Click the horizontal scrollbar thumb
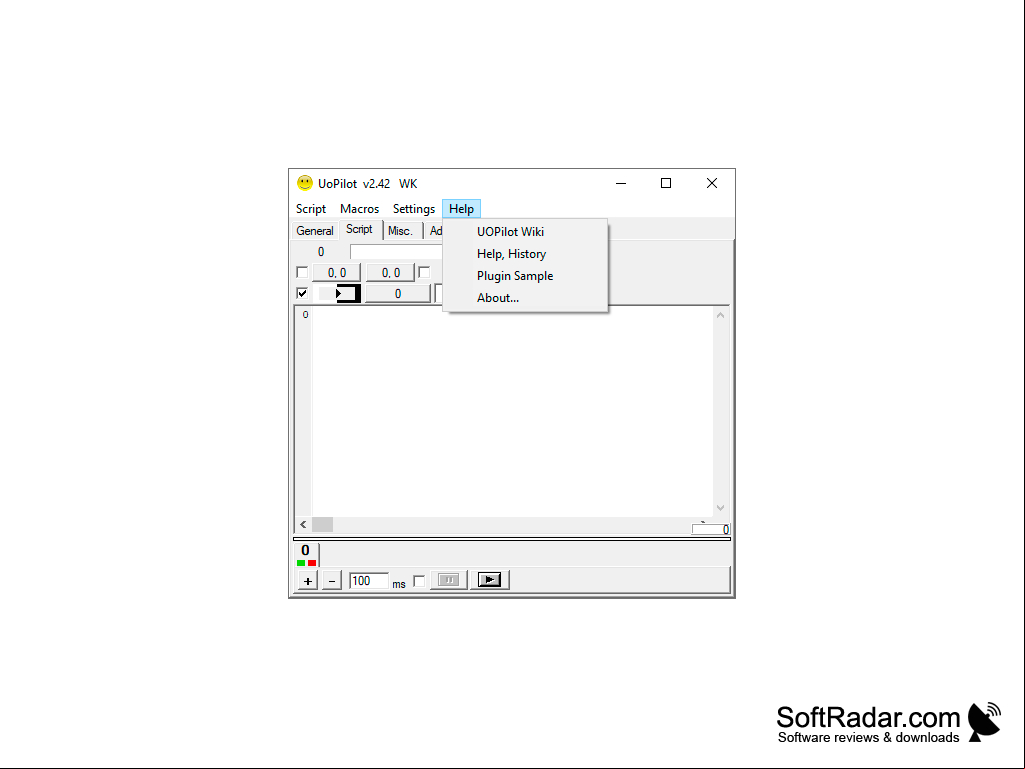 click(x=322, y=524)
